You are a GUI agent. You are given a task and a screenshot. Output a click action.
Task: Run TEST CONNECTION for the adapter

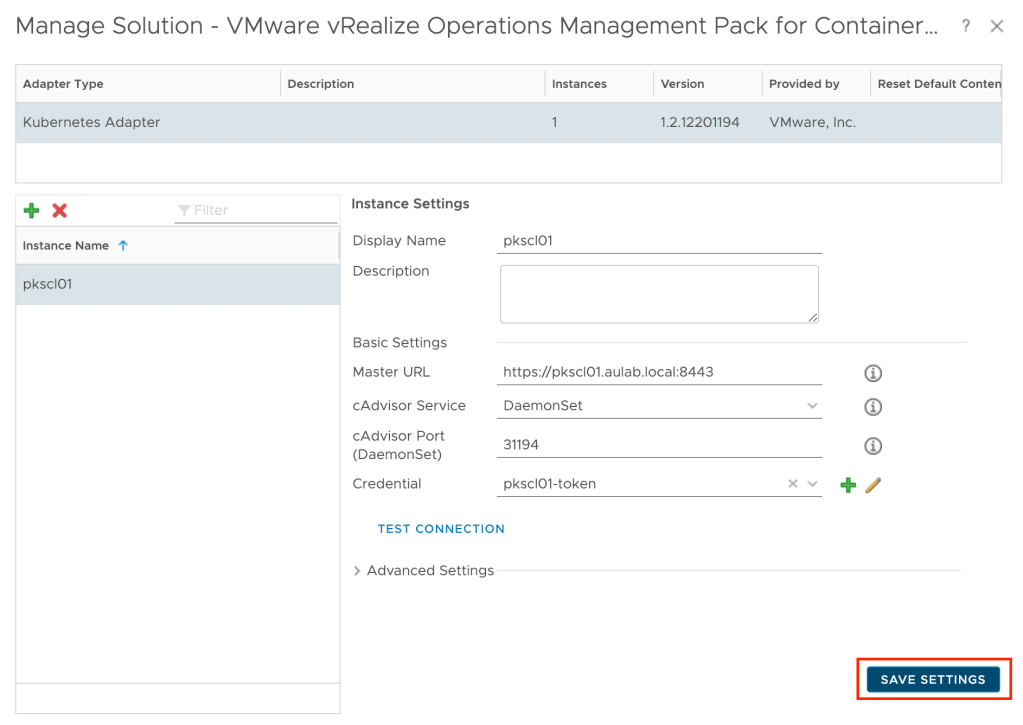(440, 528)
